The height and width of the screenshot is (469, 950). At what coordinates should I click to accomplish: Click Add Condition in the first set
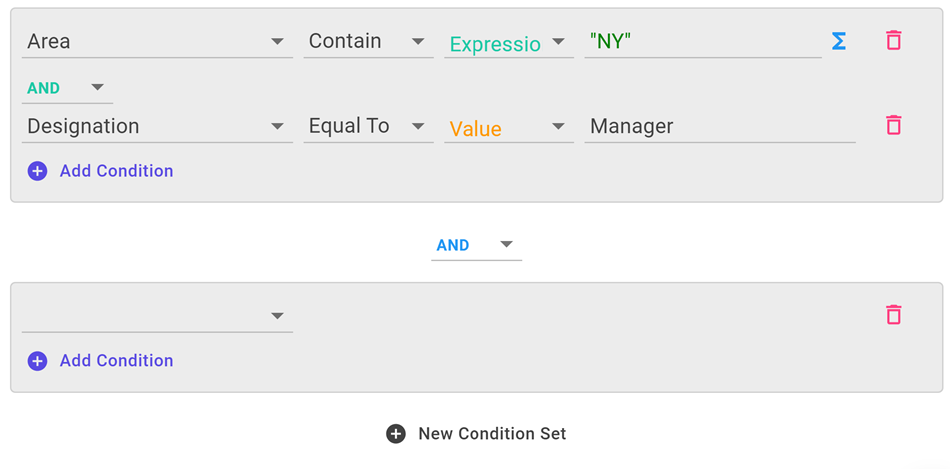pos(116,171)
